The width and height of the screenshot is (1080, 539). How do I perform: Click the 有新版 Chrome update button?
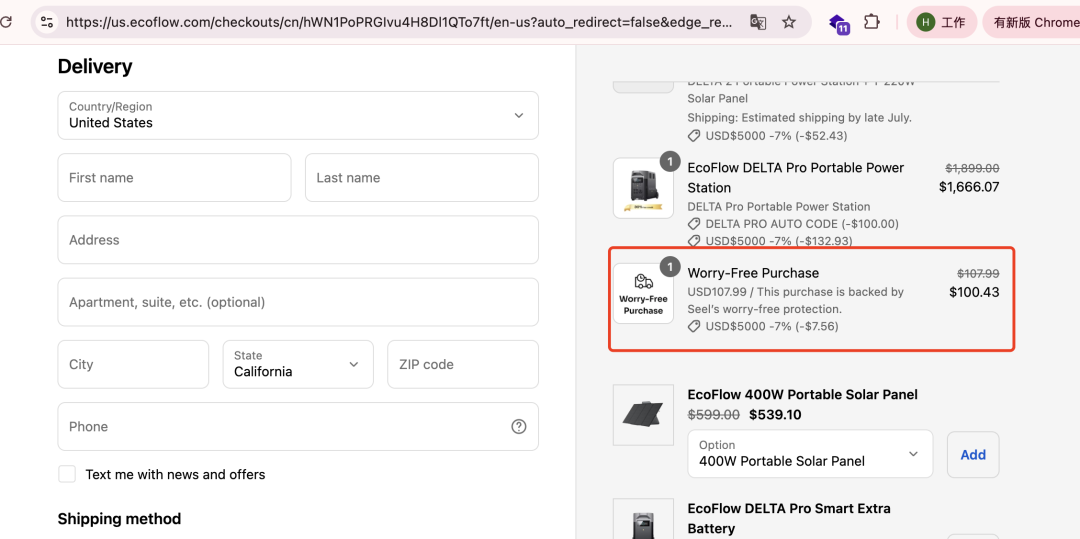tap(1034, 22)
